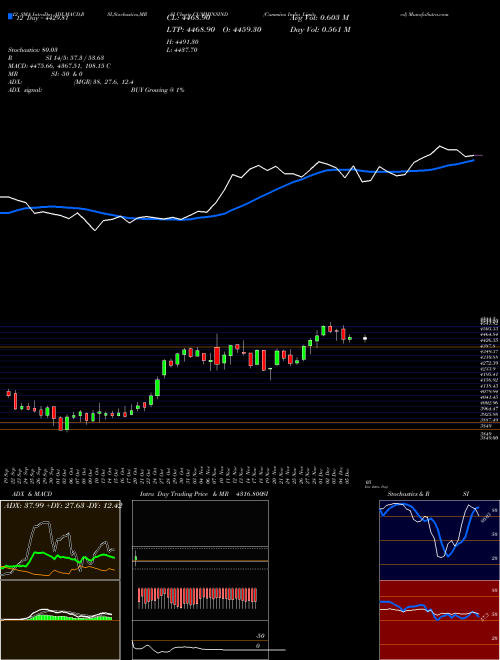Click the 'Day Vol: 0.561 M' reading
The width and height of the screenshot is (500, 660).
coord(320,29)
